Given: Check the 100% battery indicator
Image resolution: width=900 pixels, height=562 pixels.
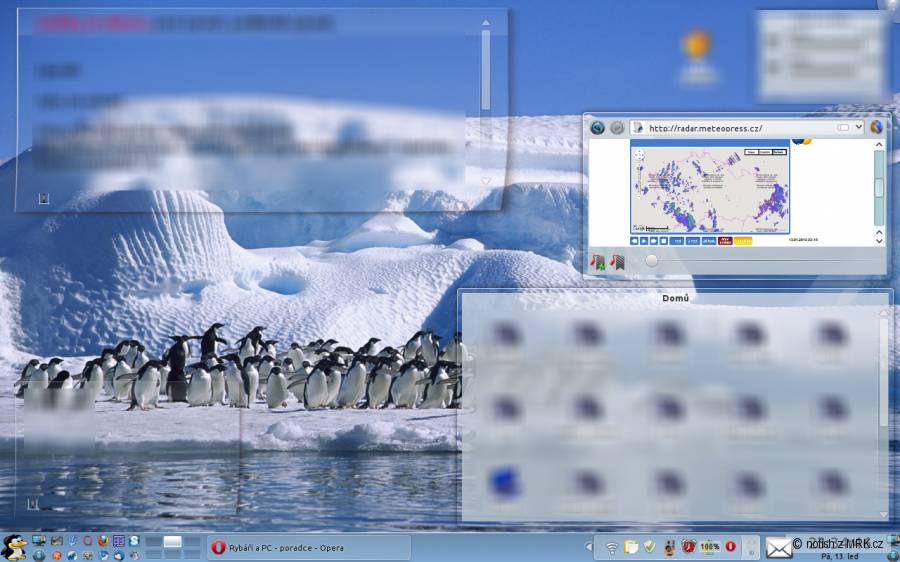Looking at the screenshot, I should click(x=710, y=547).
